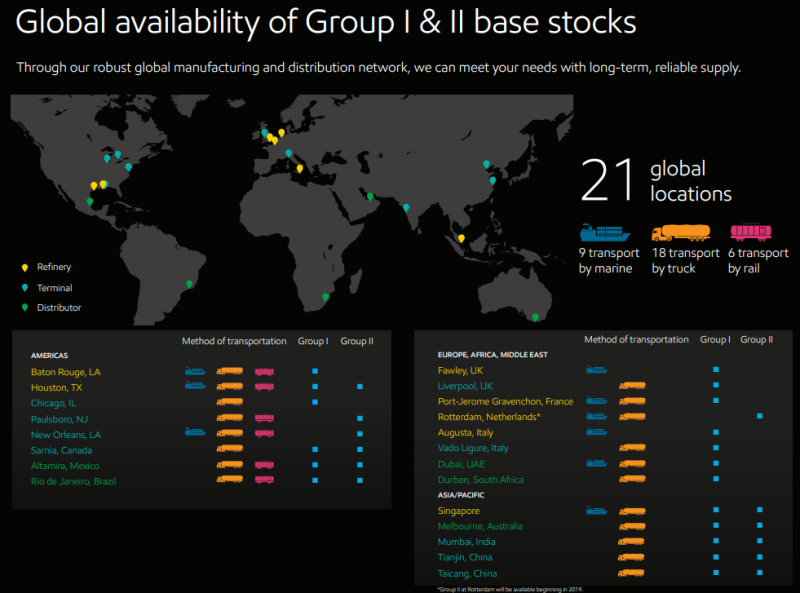Click the Mumbai terminal pin in India
The image size is (800, 593).
405,207
